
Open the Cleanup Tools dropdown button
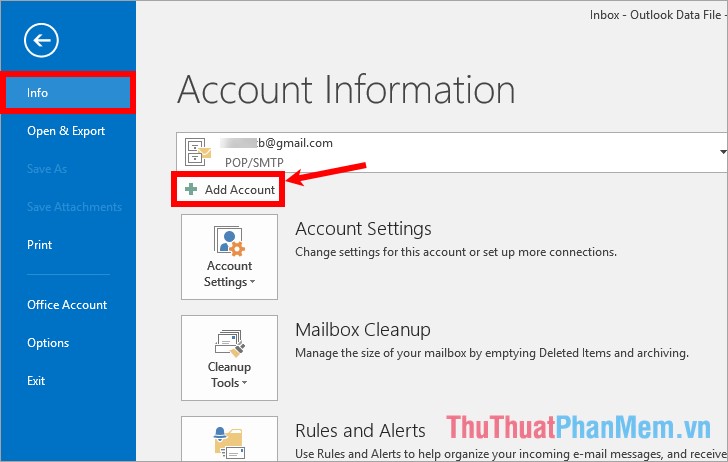coord(229,358)
